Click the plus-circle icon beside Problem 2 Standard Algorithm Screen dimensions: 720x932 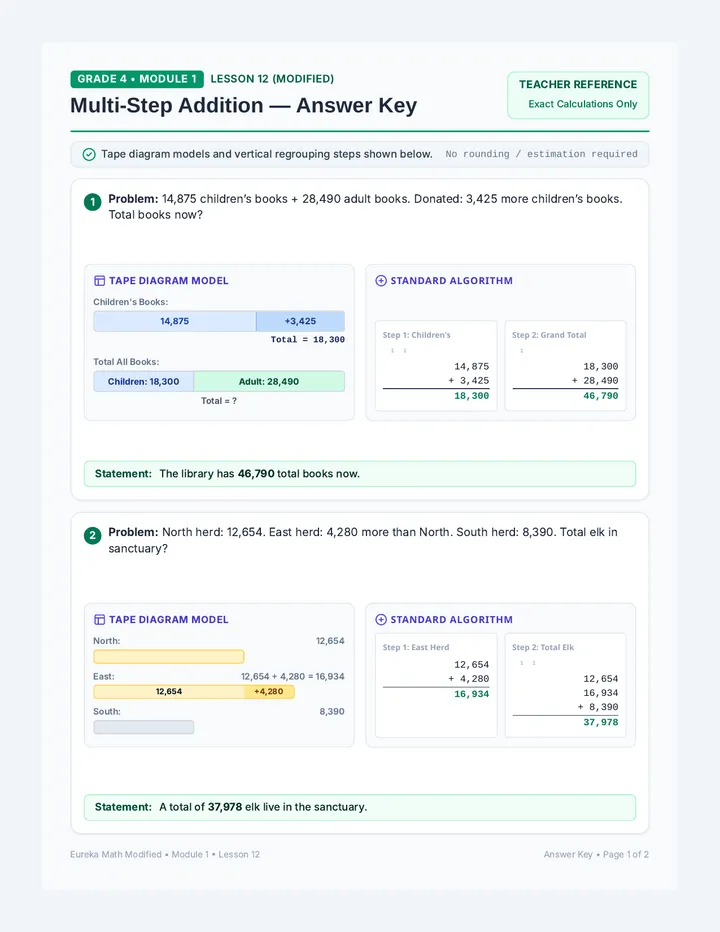tap(381, 619)
